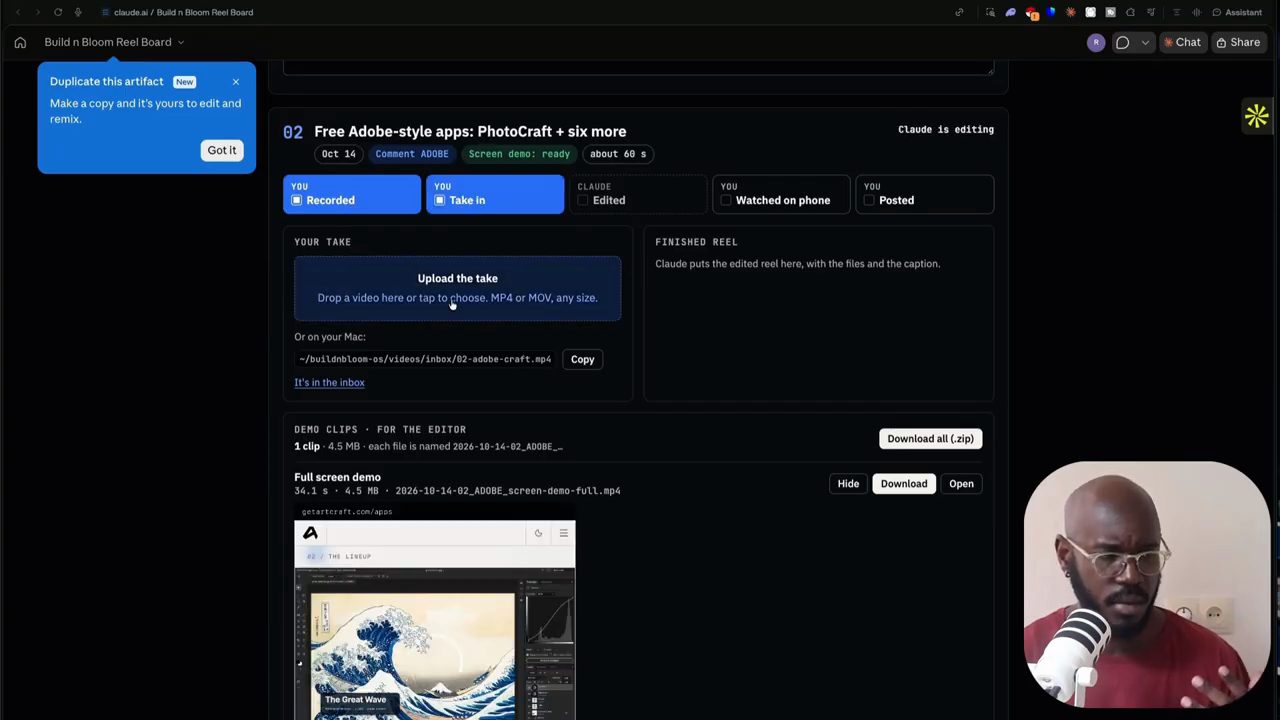Viewport: 1280px width, 720px height.
Task: Hide the Full screen demo preview
Action: tap(848, 484)
